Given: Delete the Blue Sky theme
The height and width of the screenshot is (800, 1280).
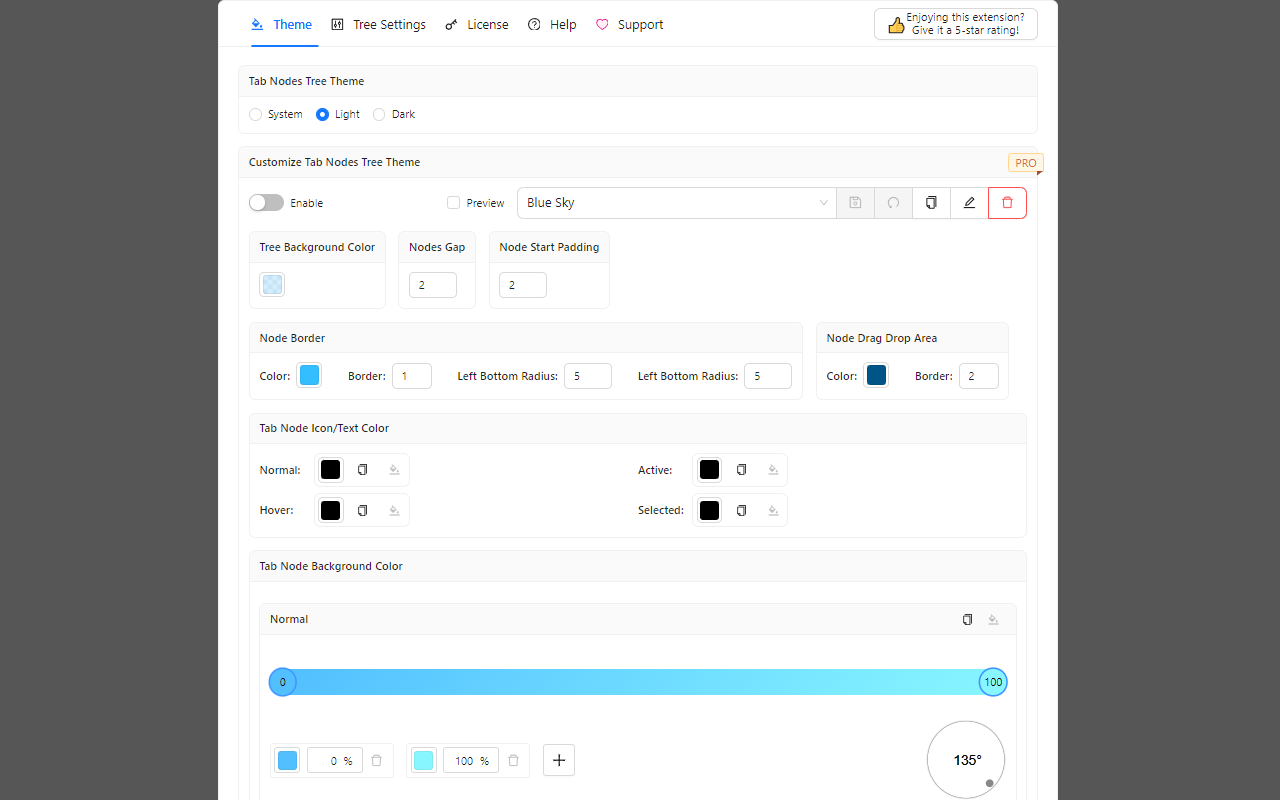Looking at the screenshot, I should pyautogui.click(x=1007, y=202).
